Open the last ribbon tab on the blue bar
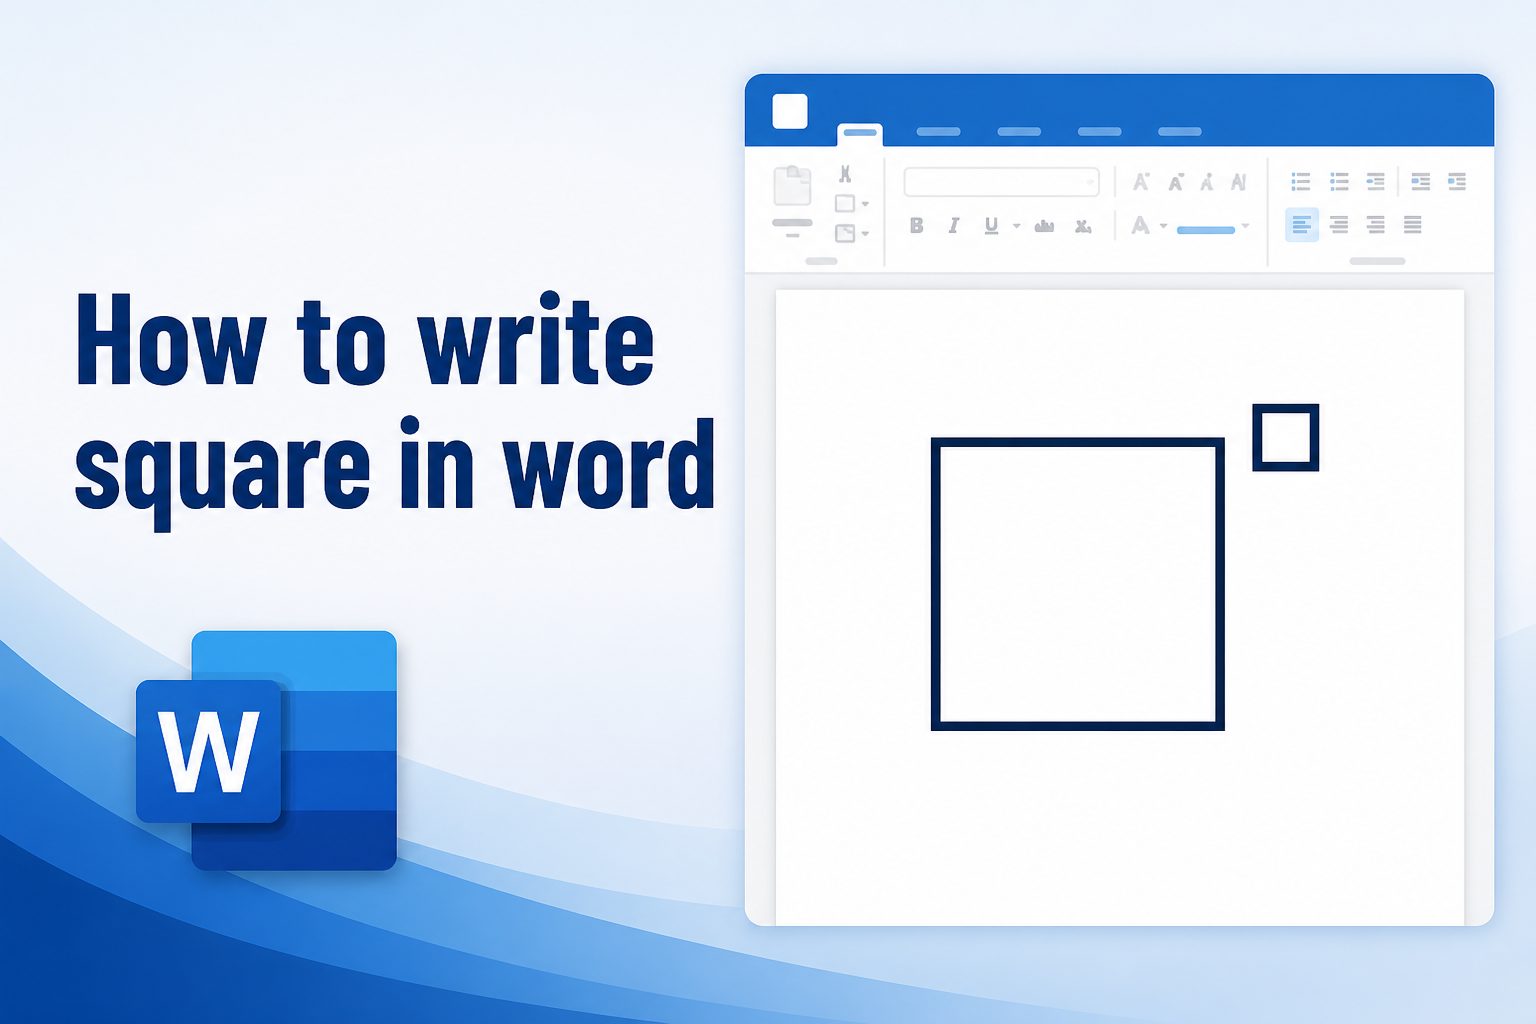The image size is (1536, 1024). (1179, 132)
